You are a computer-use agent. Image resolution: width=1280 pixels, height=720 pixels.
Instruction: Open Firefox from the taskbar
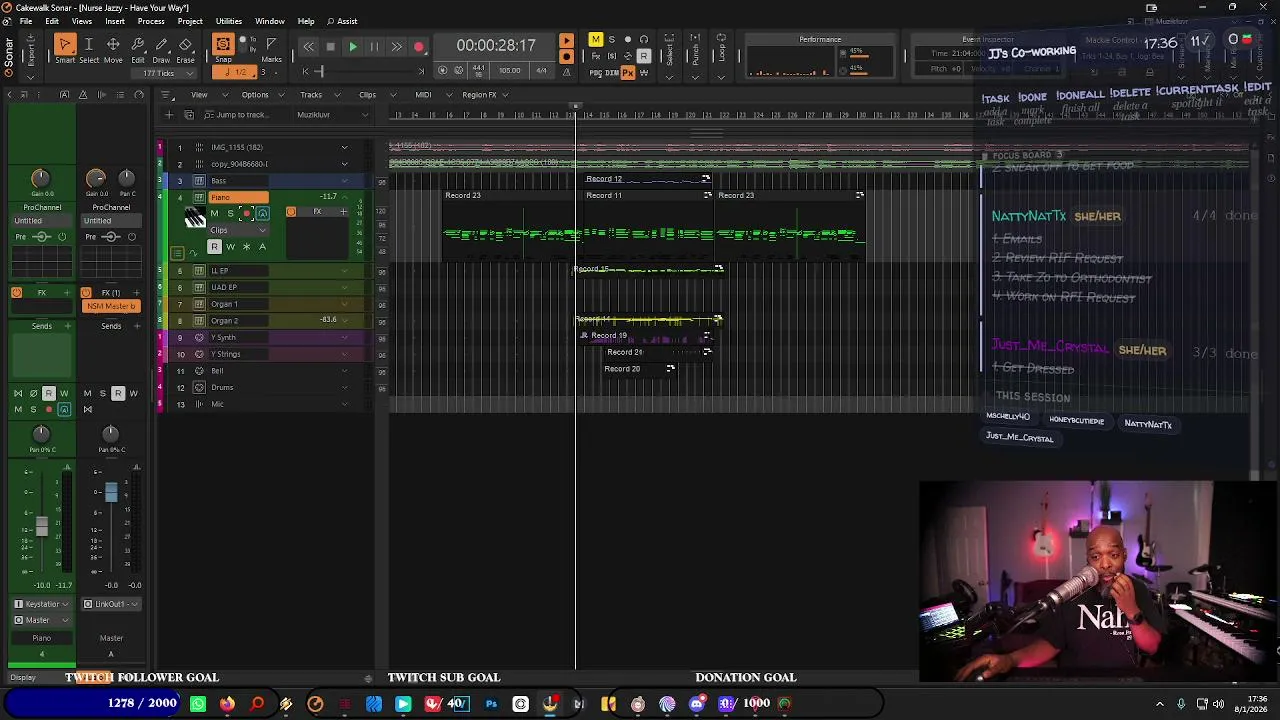227,704
